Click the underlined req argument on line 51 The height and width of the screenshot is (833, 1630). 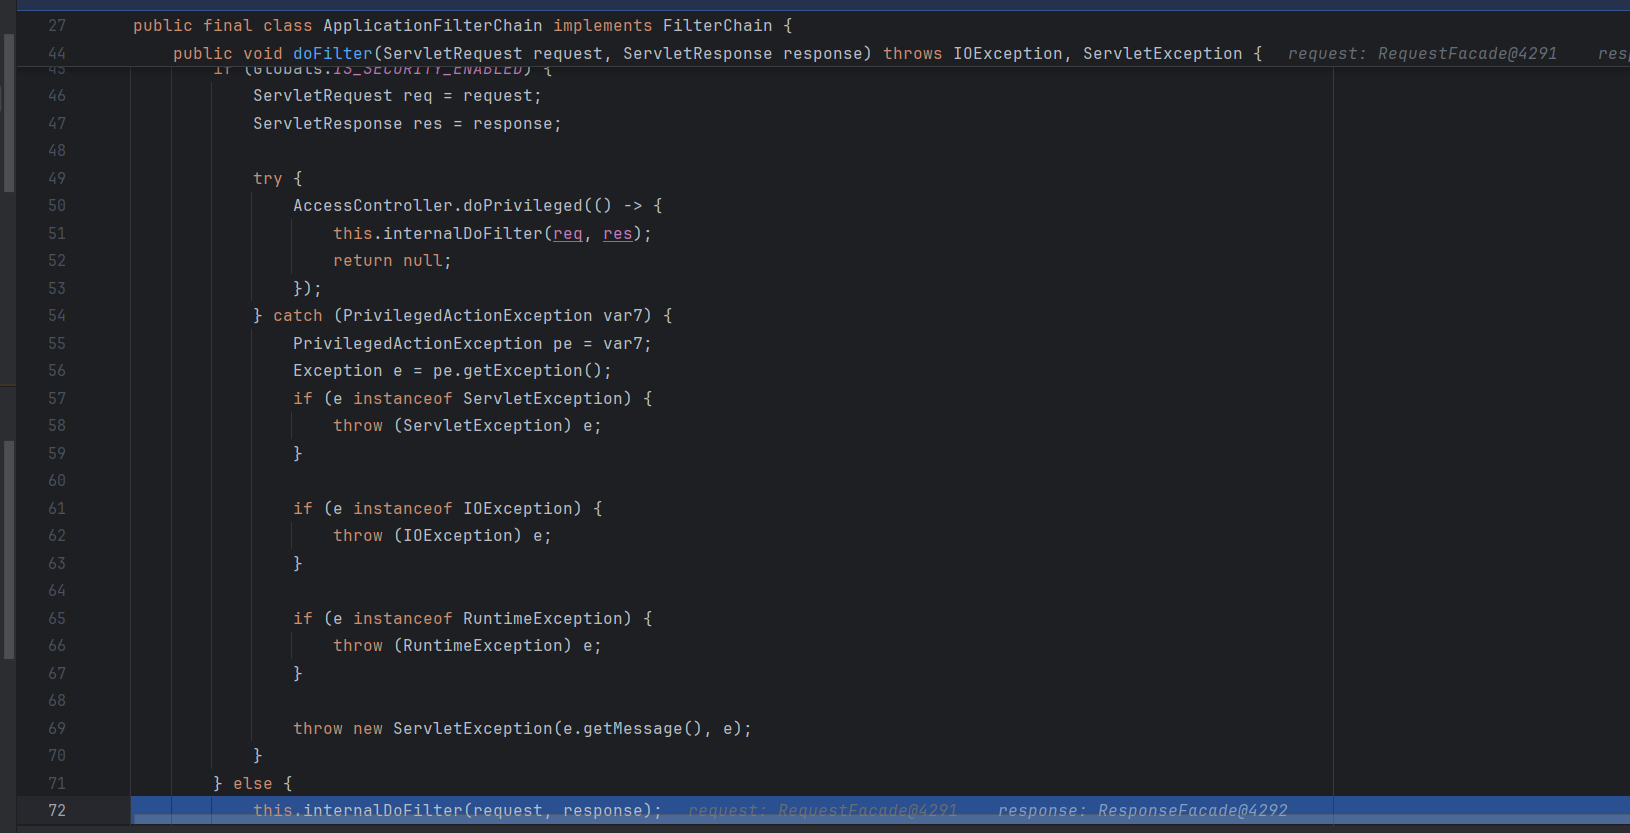click(567, 233)
